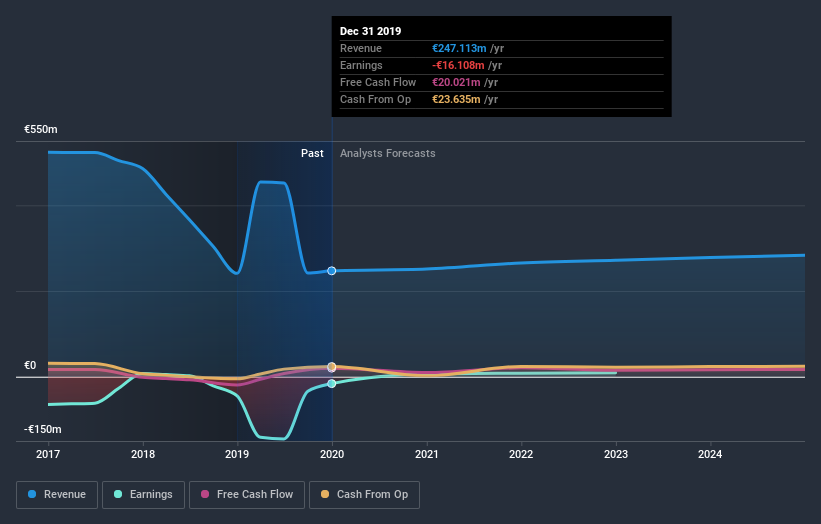Screen dimensions: 821x524
Task: Click the -€16.108m earnings value
Action: [x=458, y=65]
